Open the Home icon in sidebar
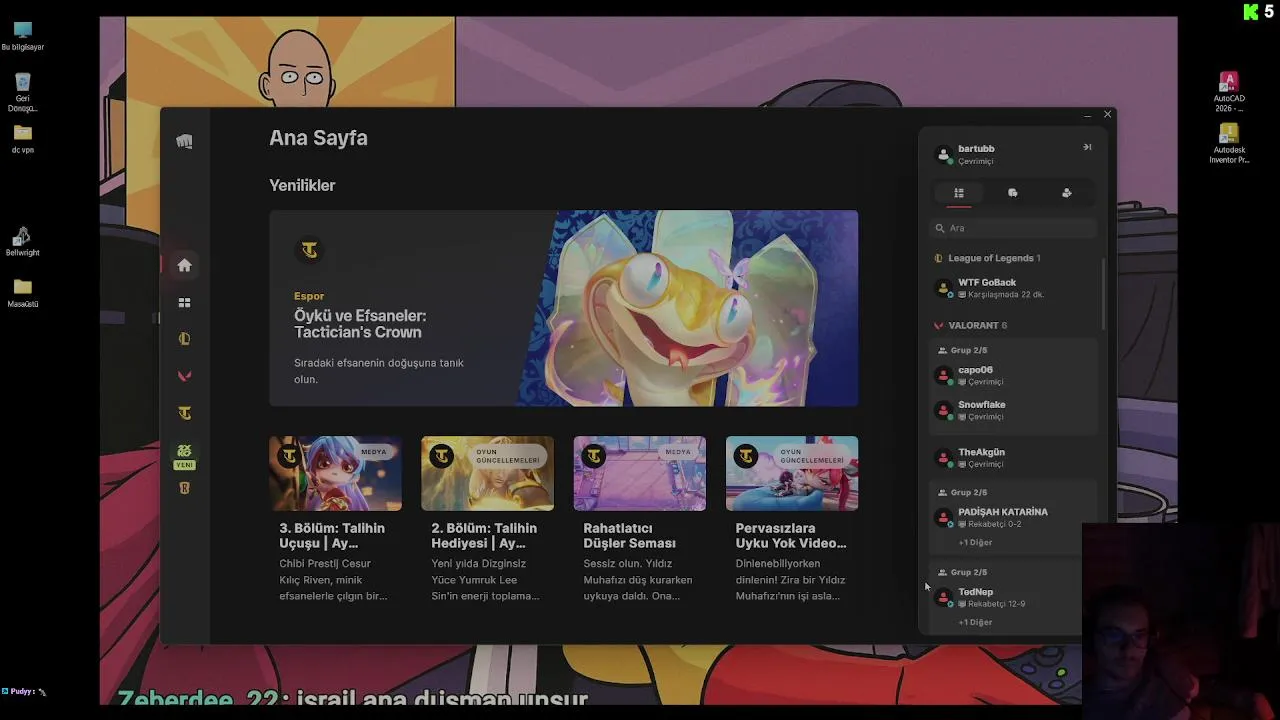The width and height of the screenshot is (1280, 720). tap(184, 265)
